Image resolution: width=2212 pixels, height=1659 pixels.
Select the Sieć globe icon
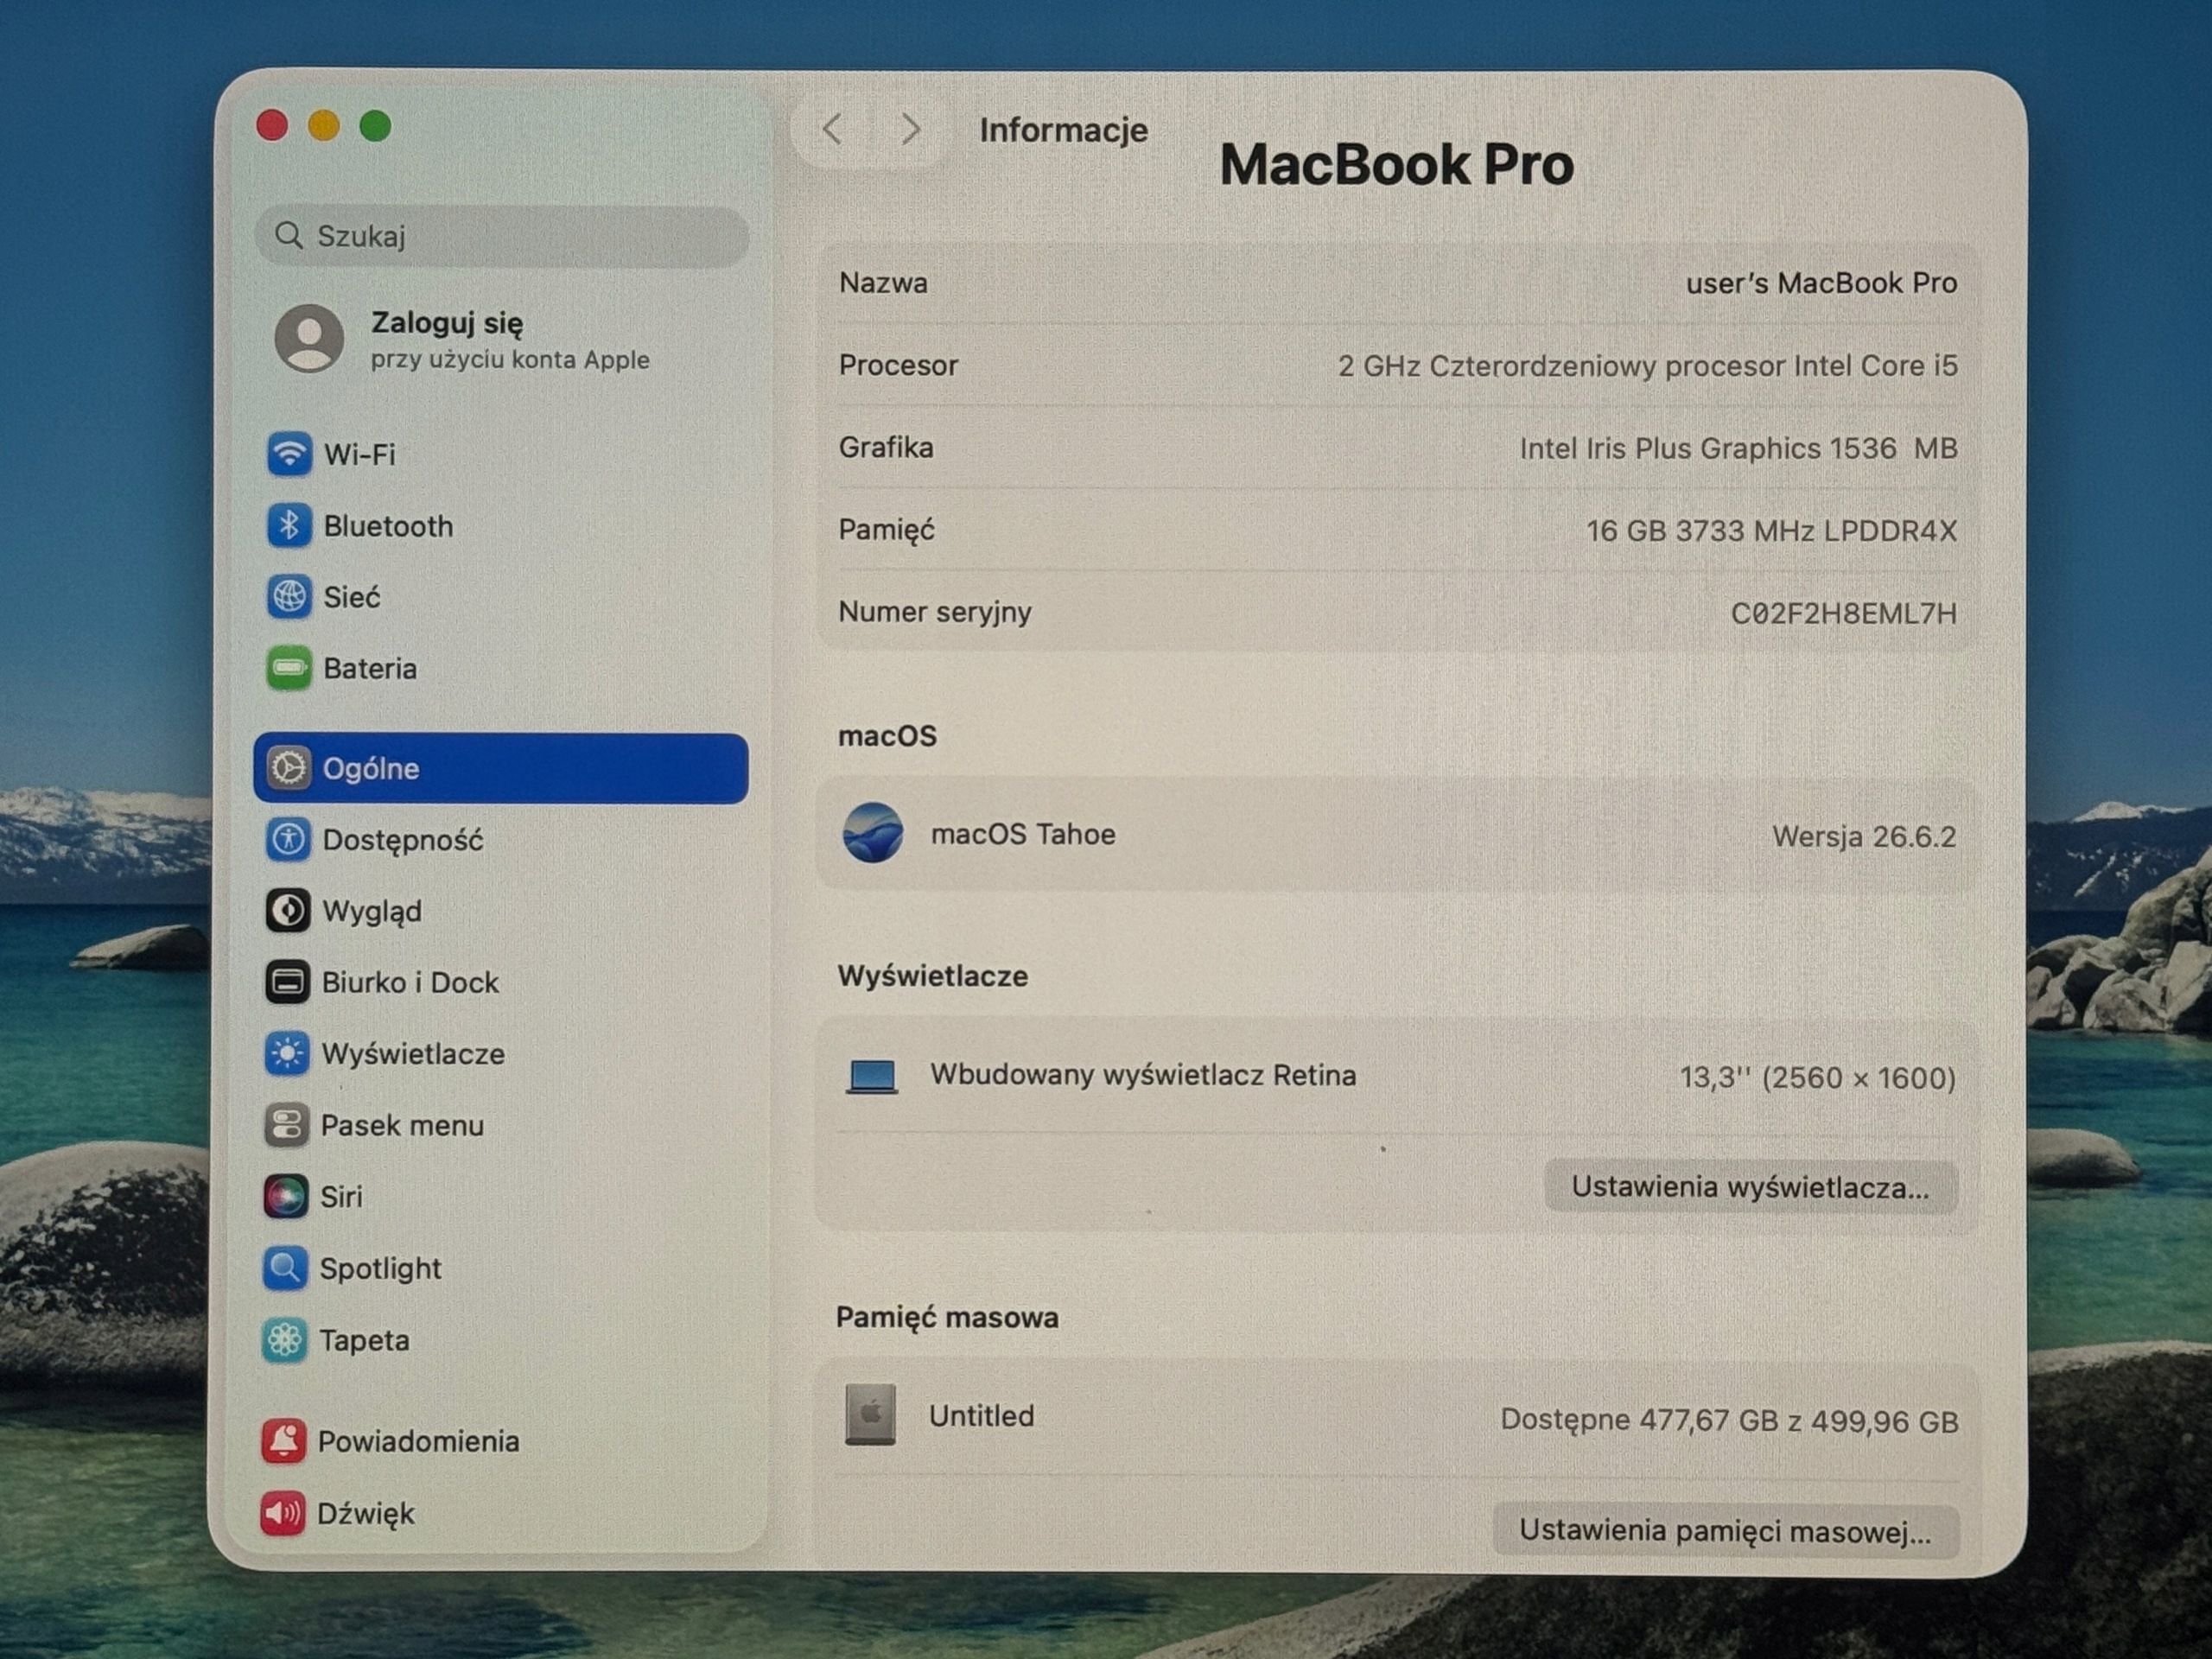tap(289, 597)
